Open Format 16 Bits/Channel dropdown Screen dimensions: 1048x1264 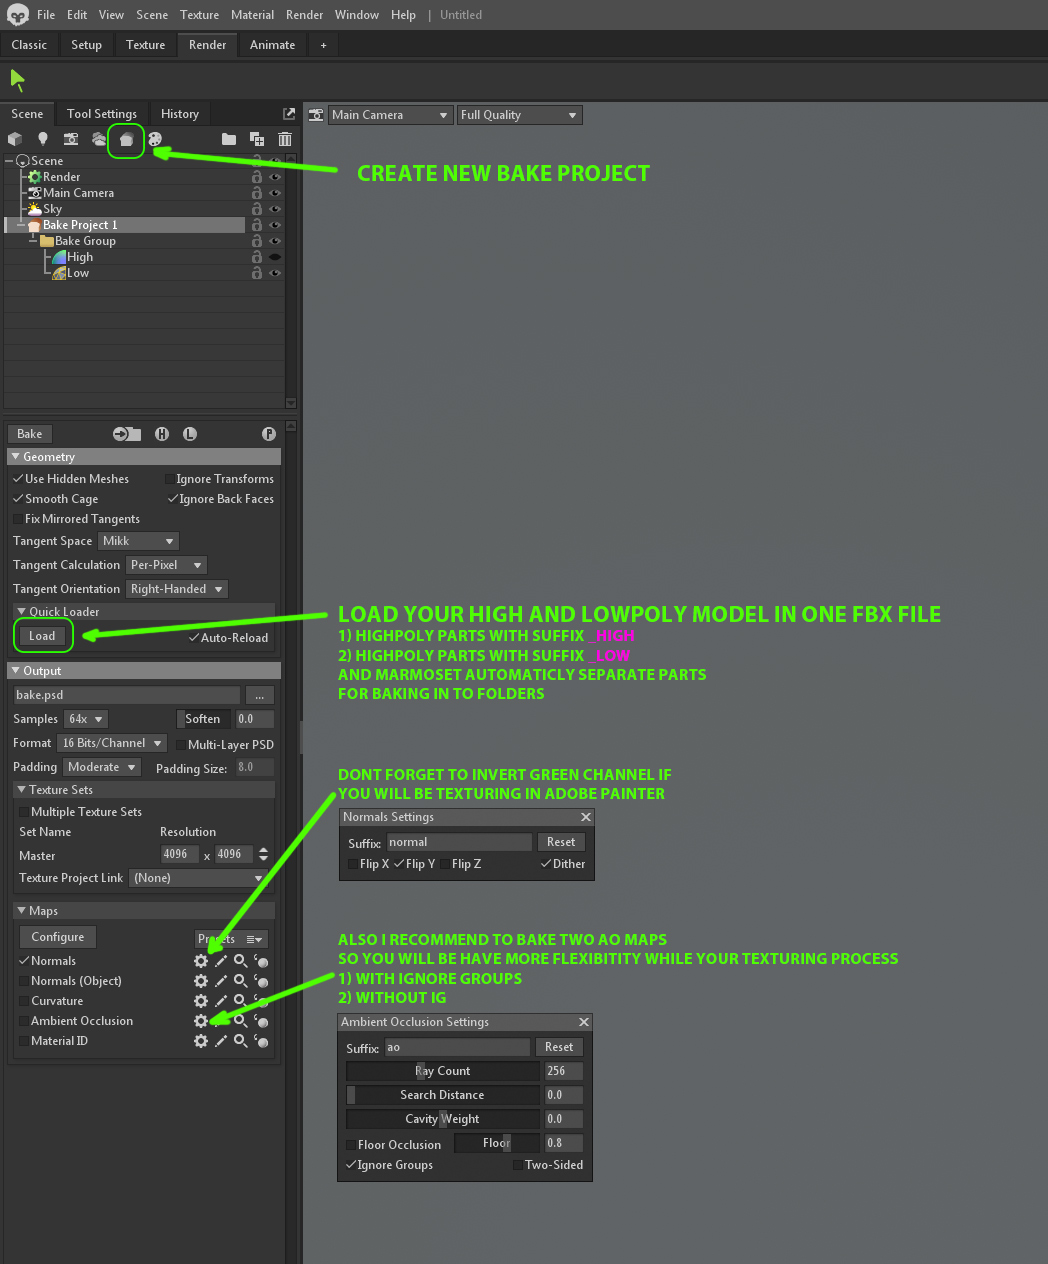click(x=112, y=743)
